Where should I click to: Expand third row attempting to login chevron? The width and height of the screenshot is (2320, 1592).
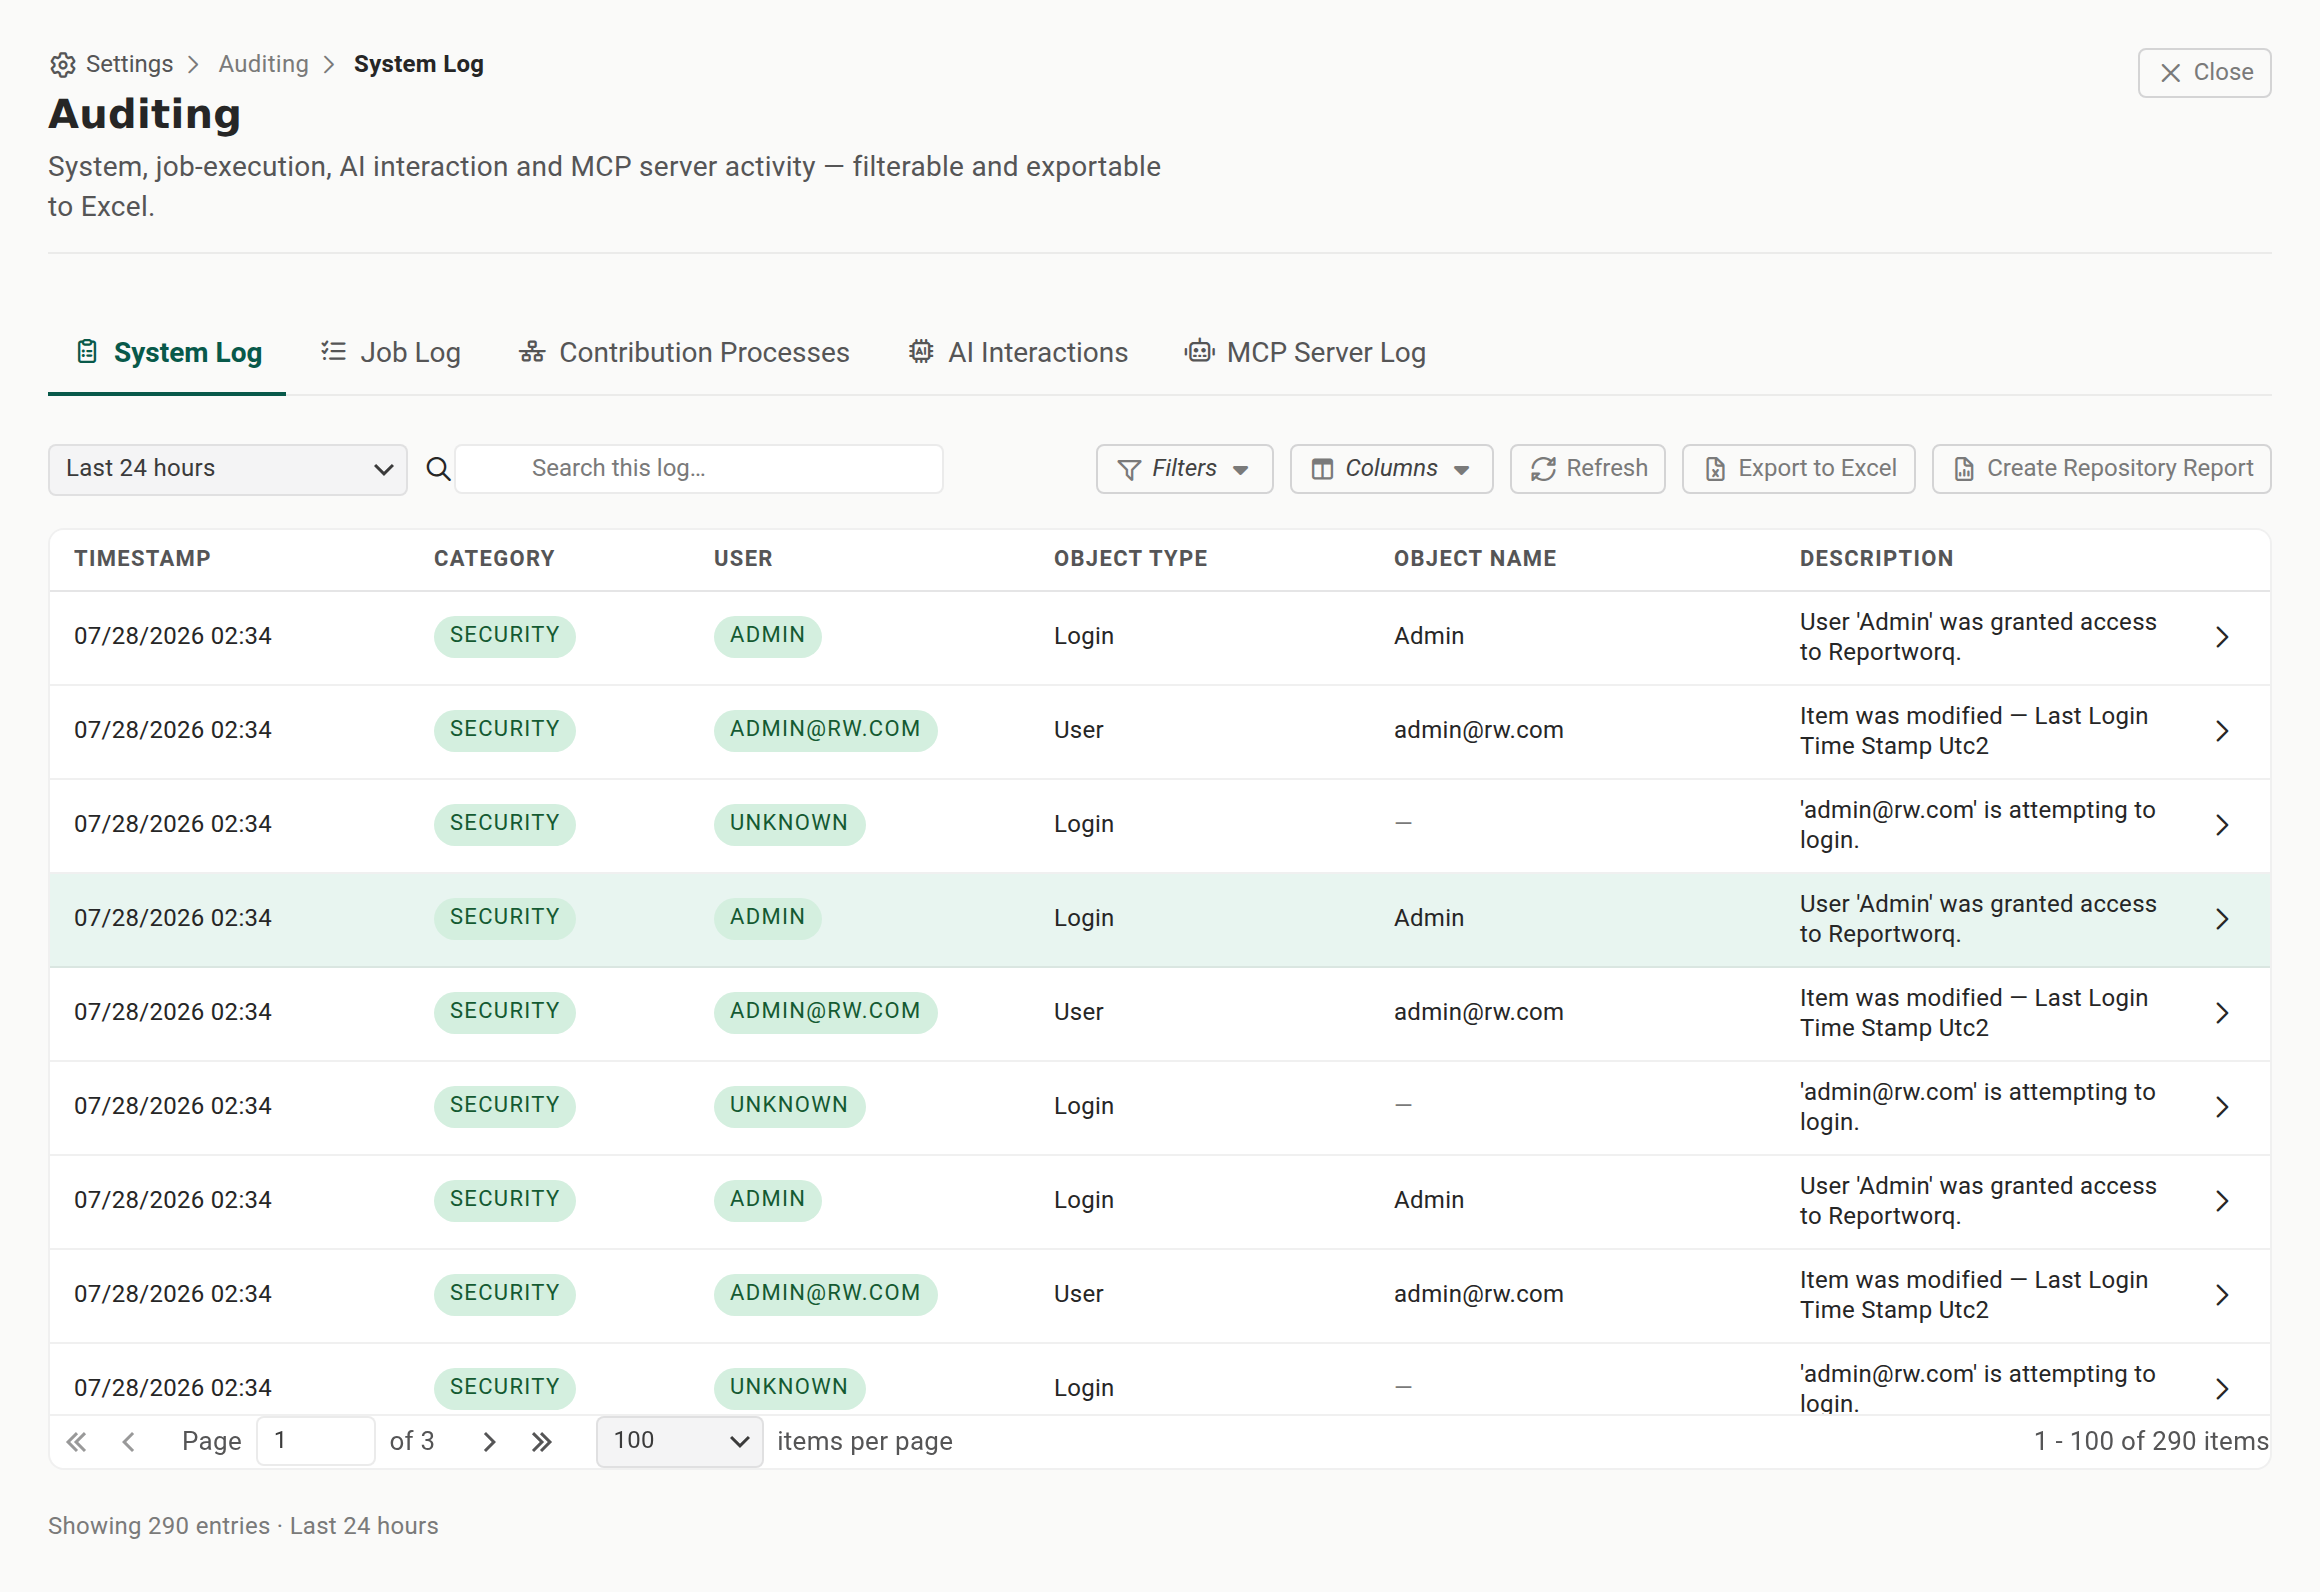point(2222,825)
